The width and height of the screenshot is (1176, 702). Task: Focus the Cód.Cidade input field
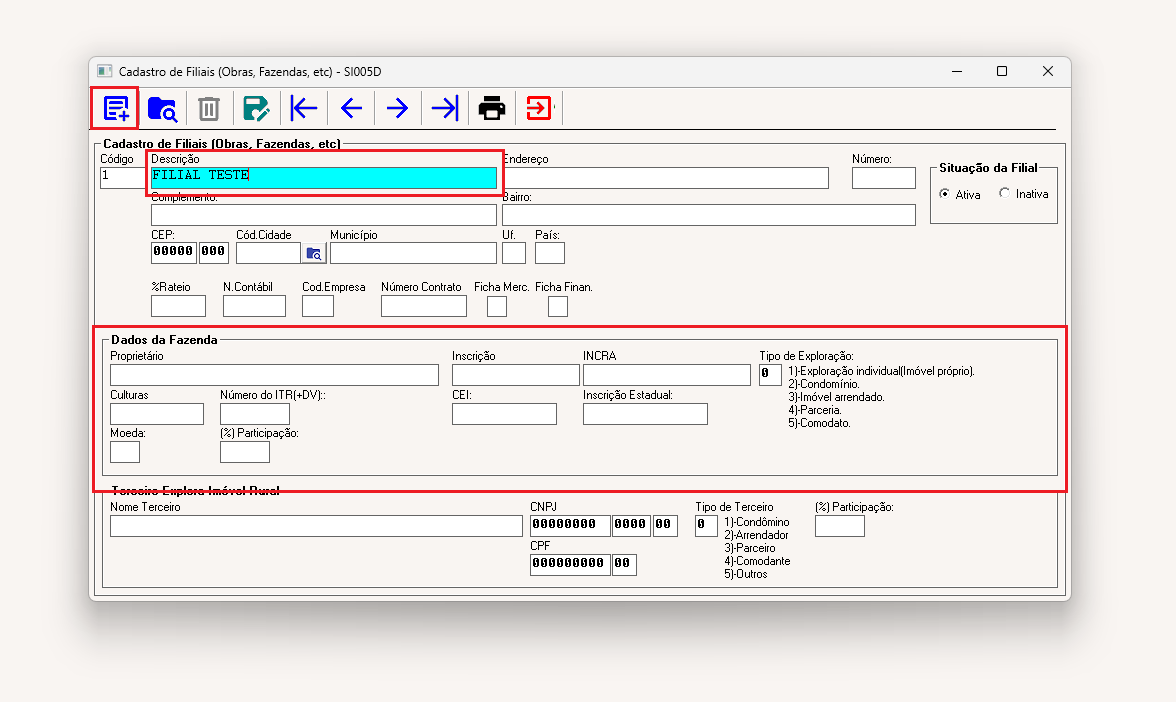coord(268,254)
